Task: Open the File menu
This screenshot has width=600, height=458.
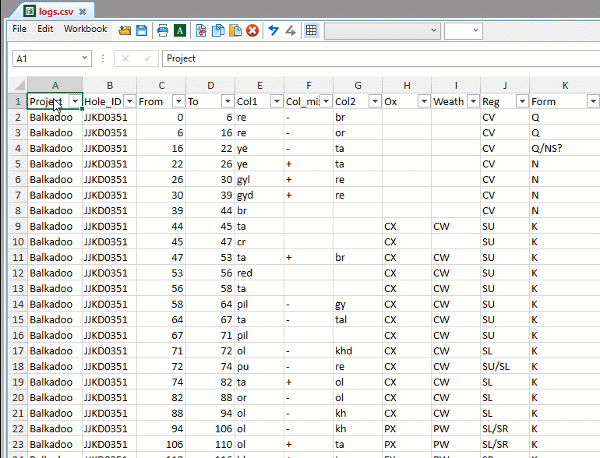Action: point(19,30)
